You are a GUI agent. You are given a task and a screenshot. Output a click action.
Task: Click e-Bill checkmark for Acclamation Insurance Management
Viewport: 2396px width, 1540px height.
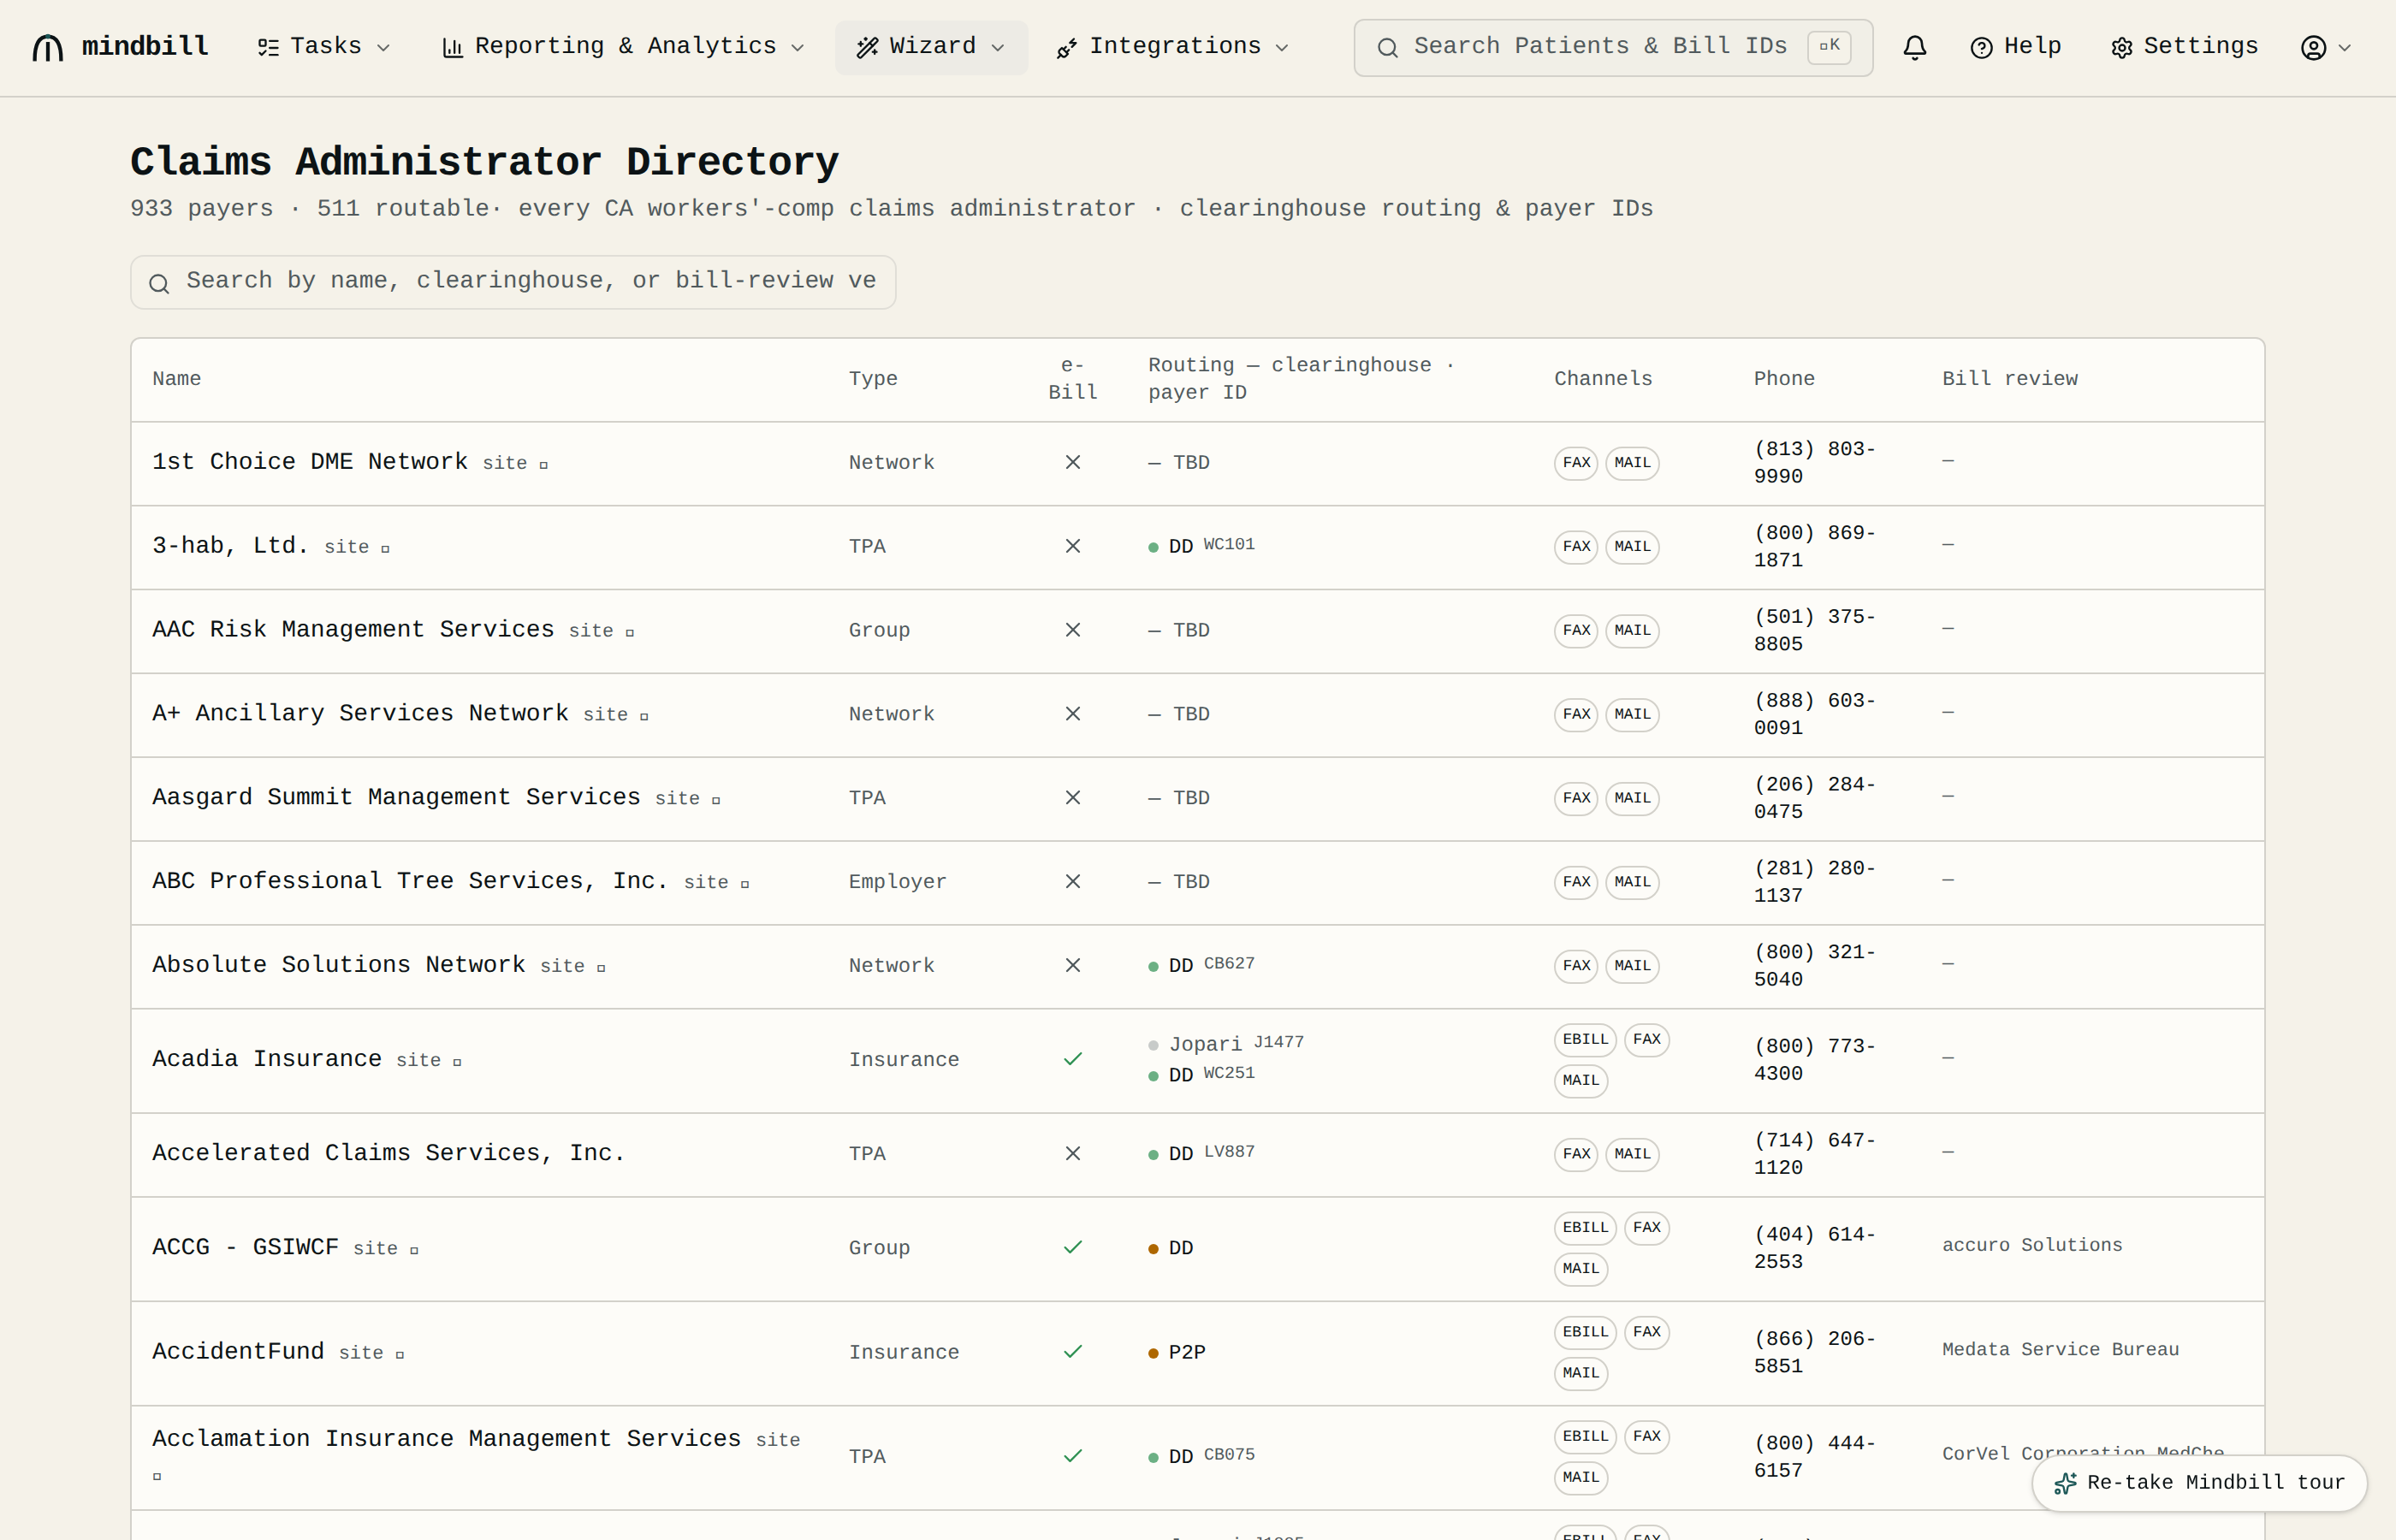tap(1072, 1456)
